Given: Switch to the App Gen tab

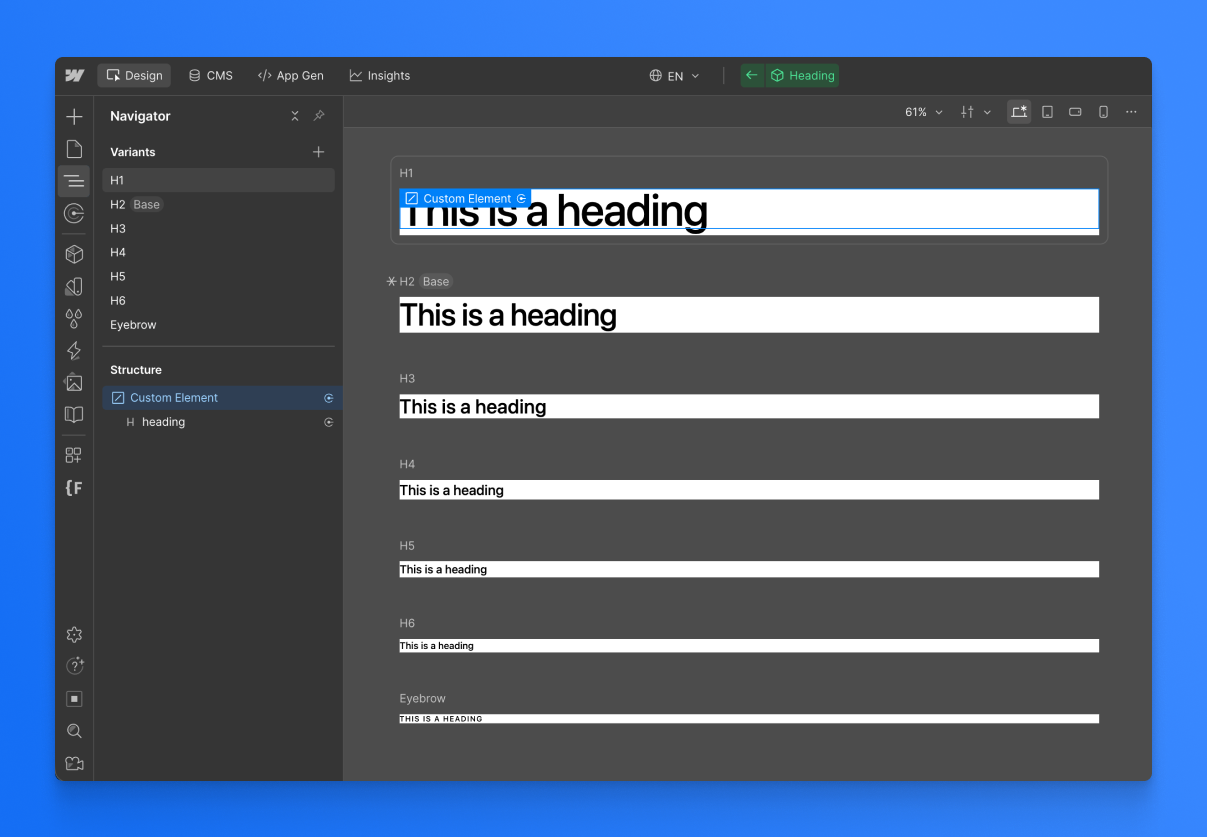Looking at the screenshot, I should pyautogui.click(x=291, y=76).
